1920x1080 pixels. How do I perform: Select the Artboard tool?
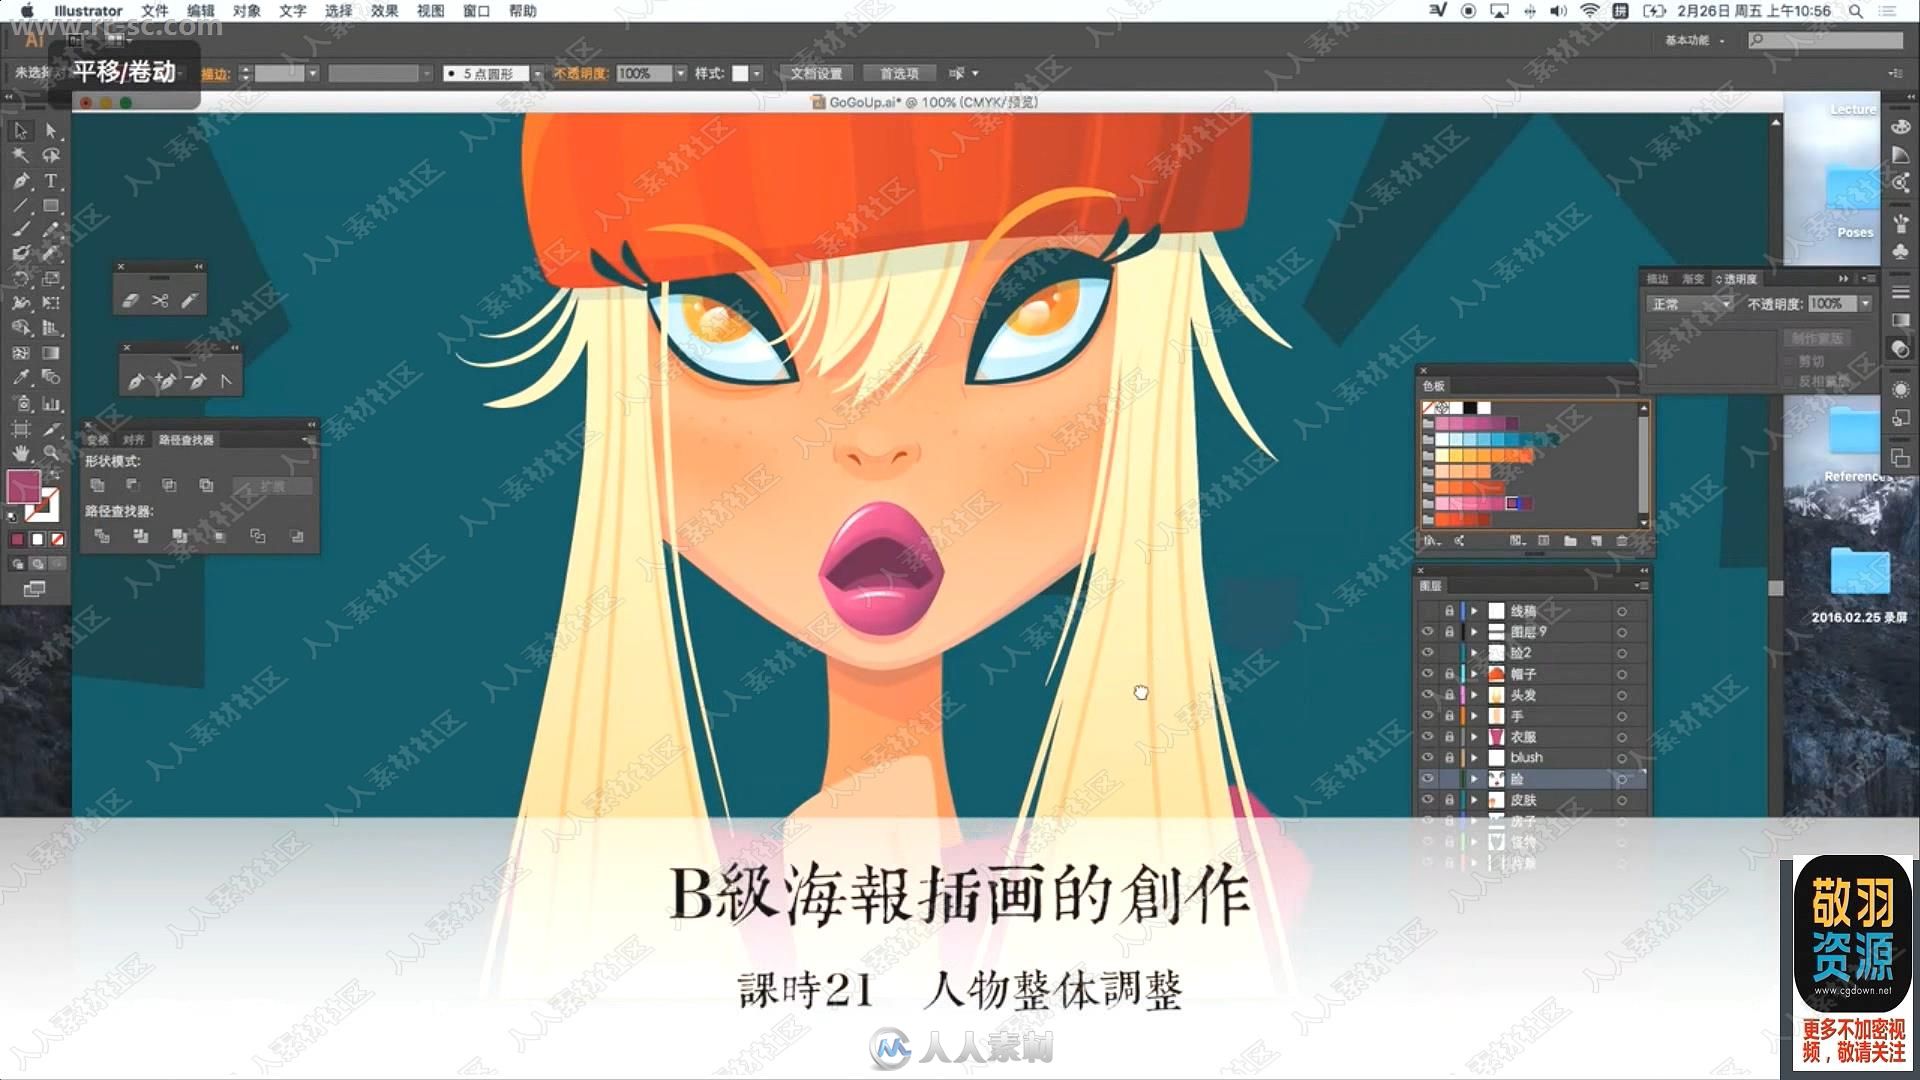tap(21, 428)
